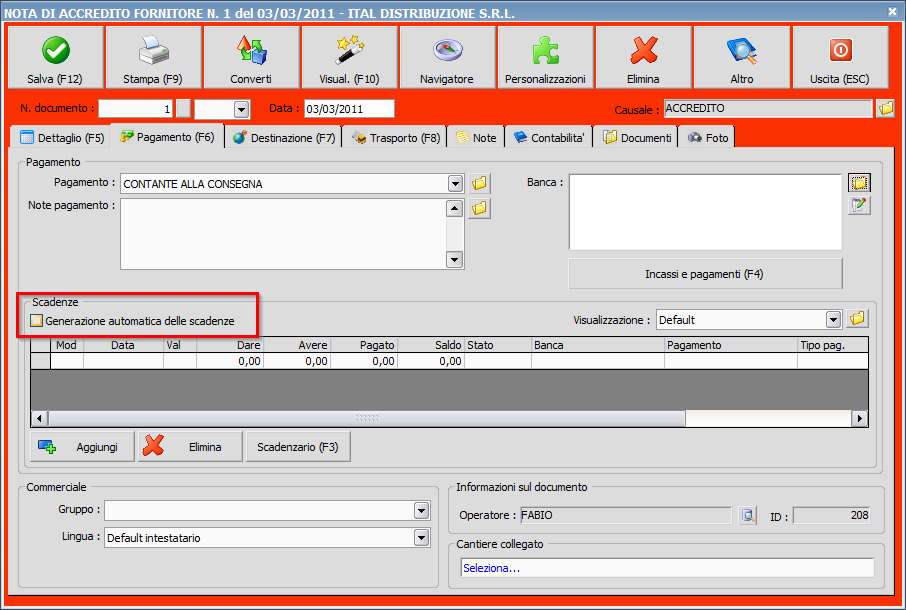Screen dimensions: 906x610
Task: Show the Foto tab
Action: [x=707, y=137]
